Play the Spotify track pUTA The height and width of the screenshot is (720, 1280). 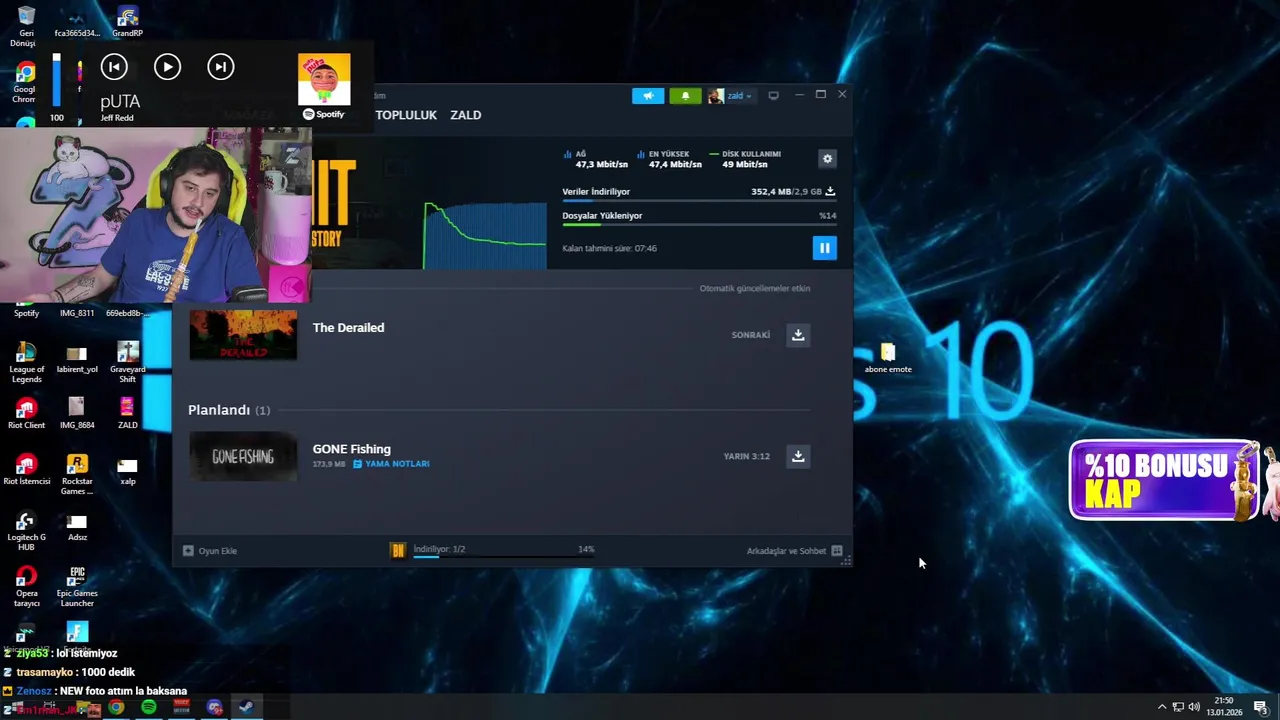point(167,67)
